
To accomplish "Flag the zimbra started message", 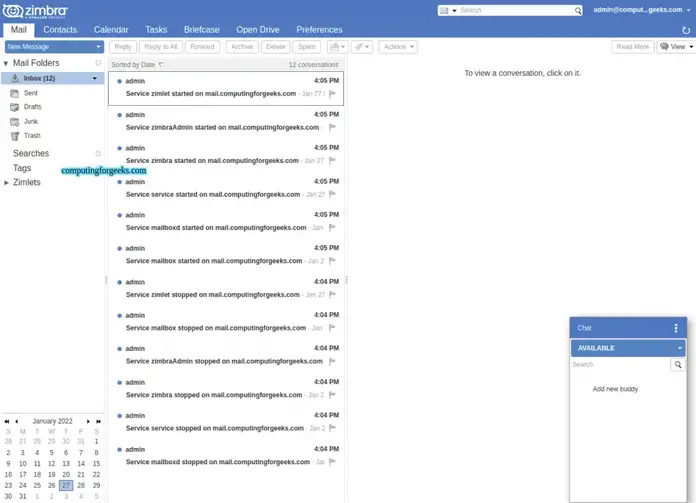I will 332,160.
